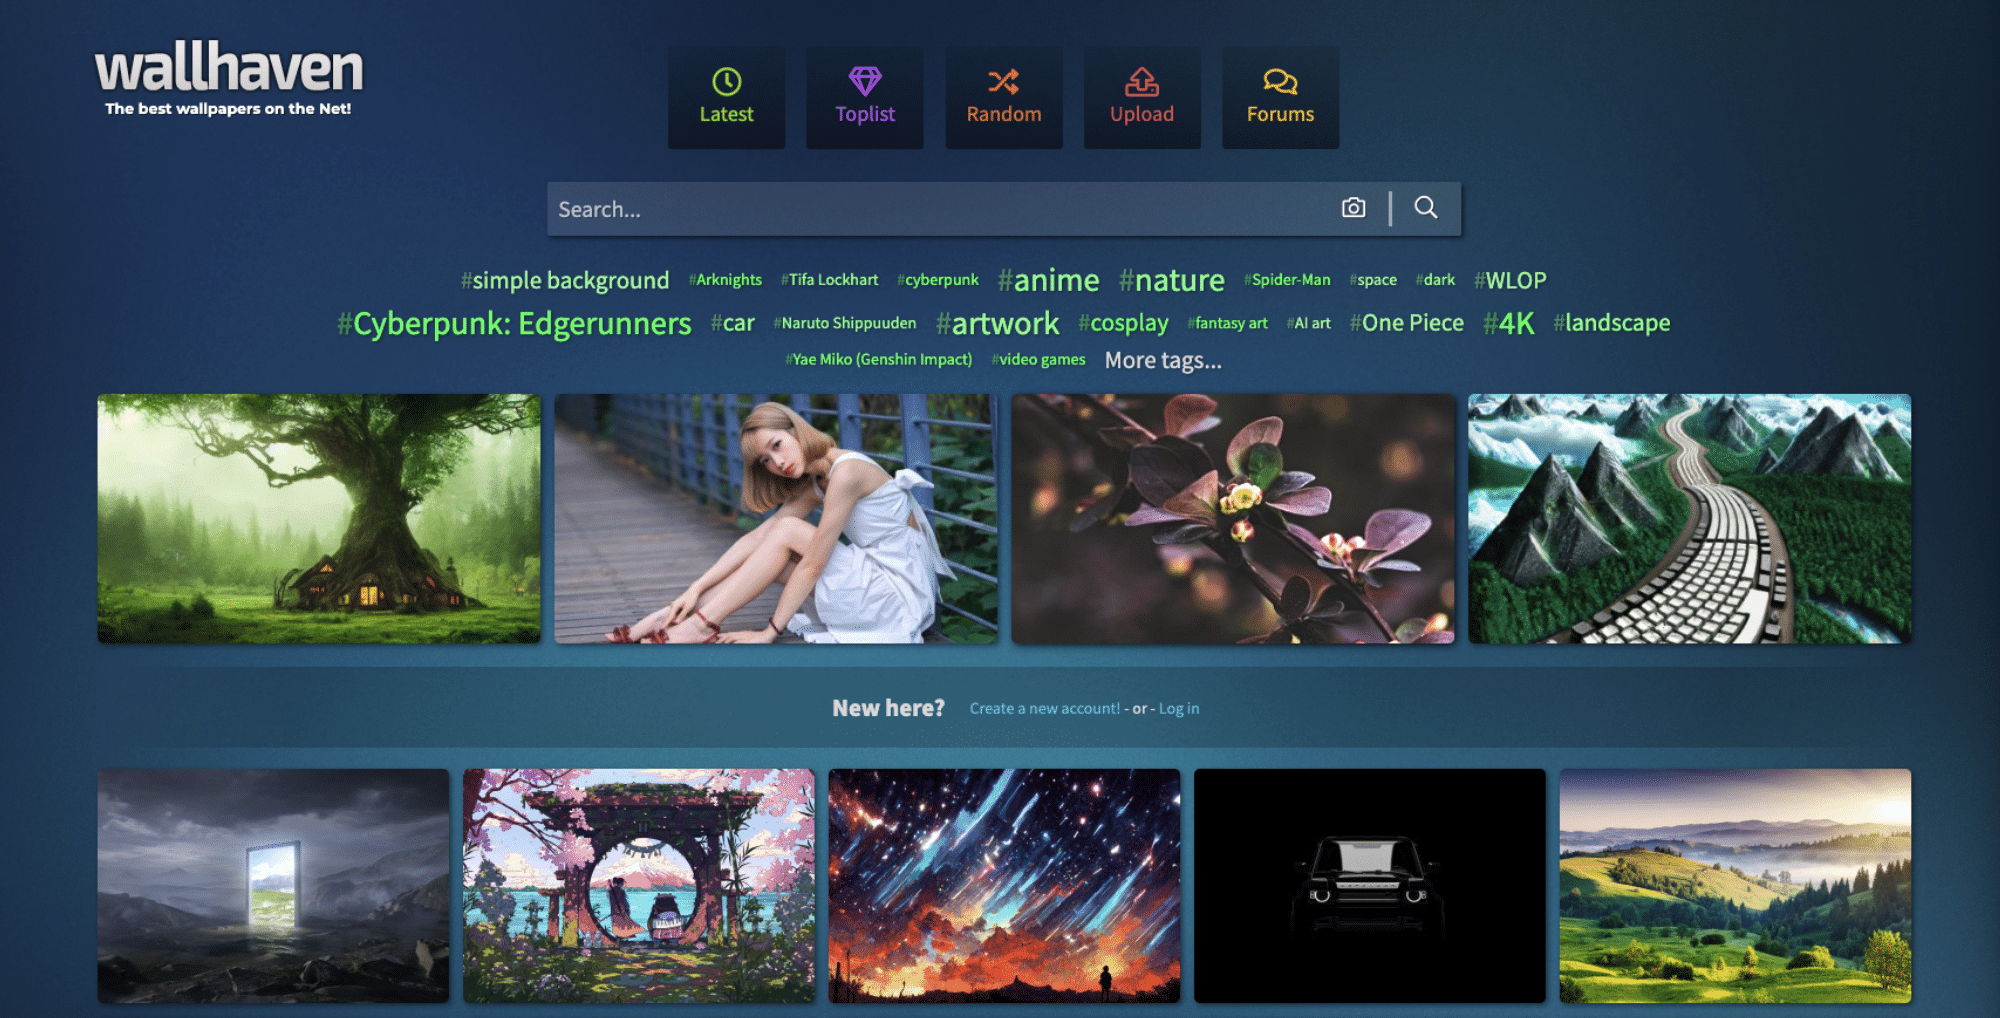Click the Forums chat bubbles icon
The image size is (2000, 1018).
point(1280,81)
